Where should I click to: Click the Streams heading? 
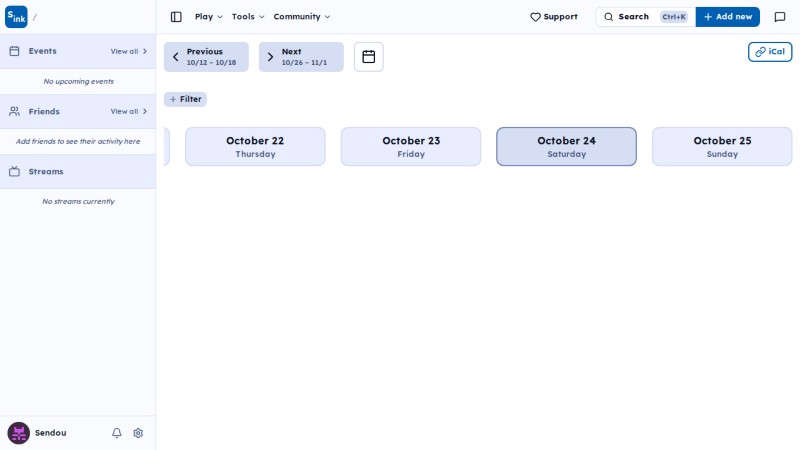46,171
